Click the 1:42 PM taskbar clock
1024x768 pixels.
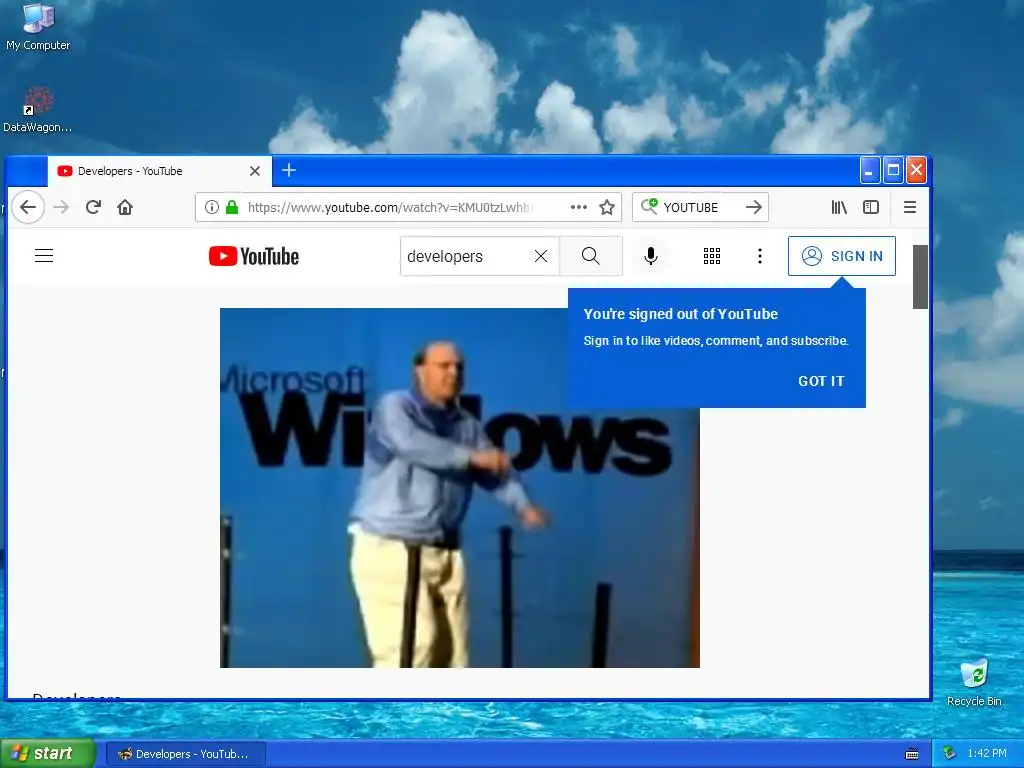point(987,754)
